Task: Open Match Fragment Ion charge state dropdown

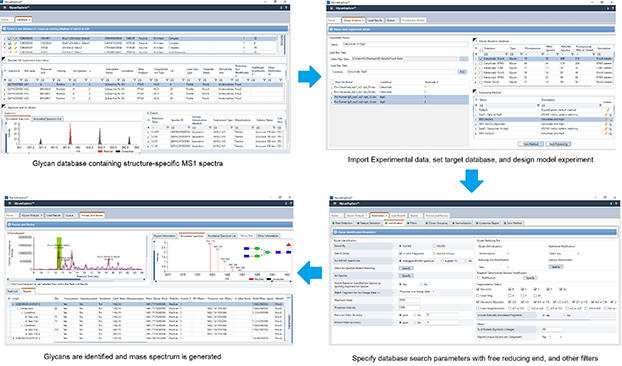Action: pyautogui.click(x=417, y=292)
